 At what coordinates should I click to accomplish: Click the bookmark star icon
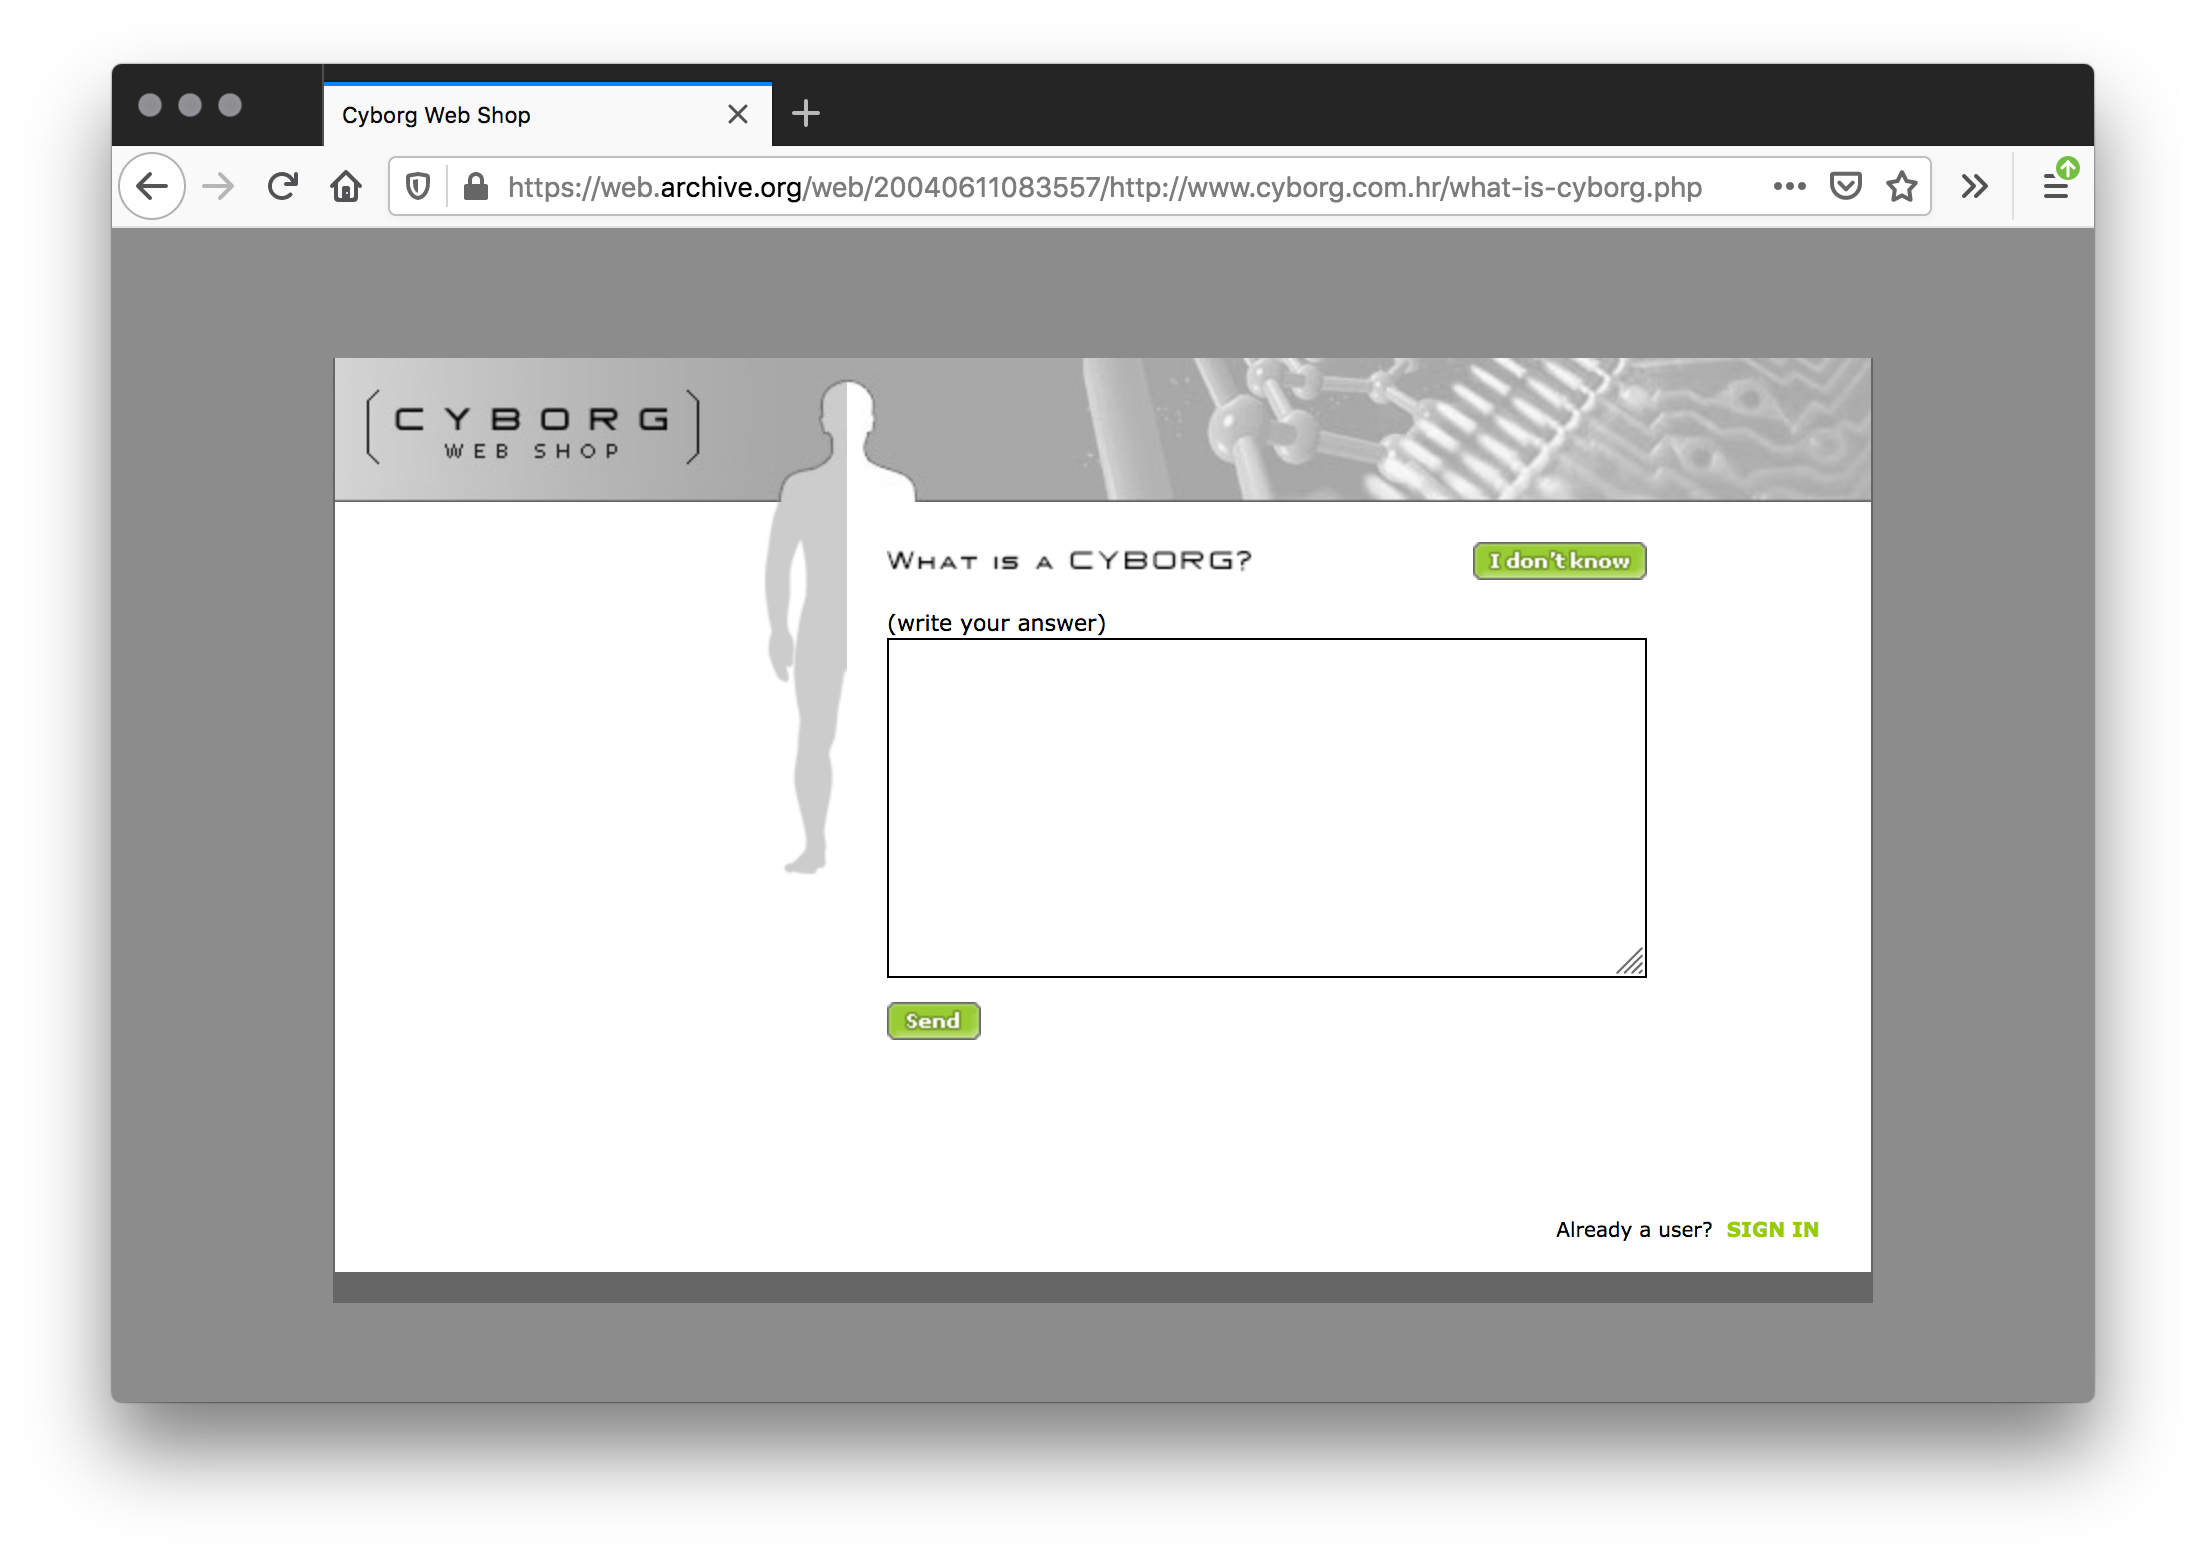[x=1902, y=188]
